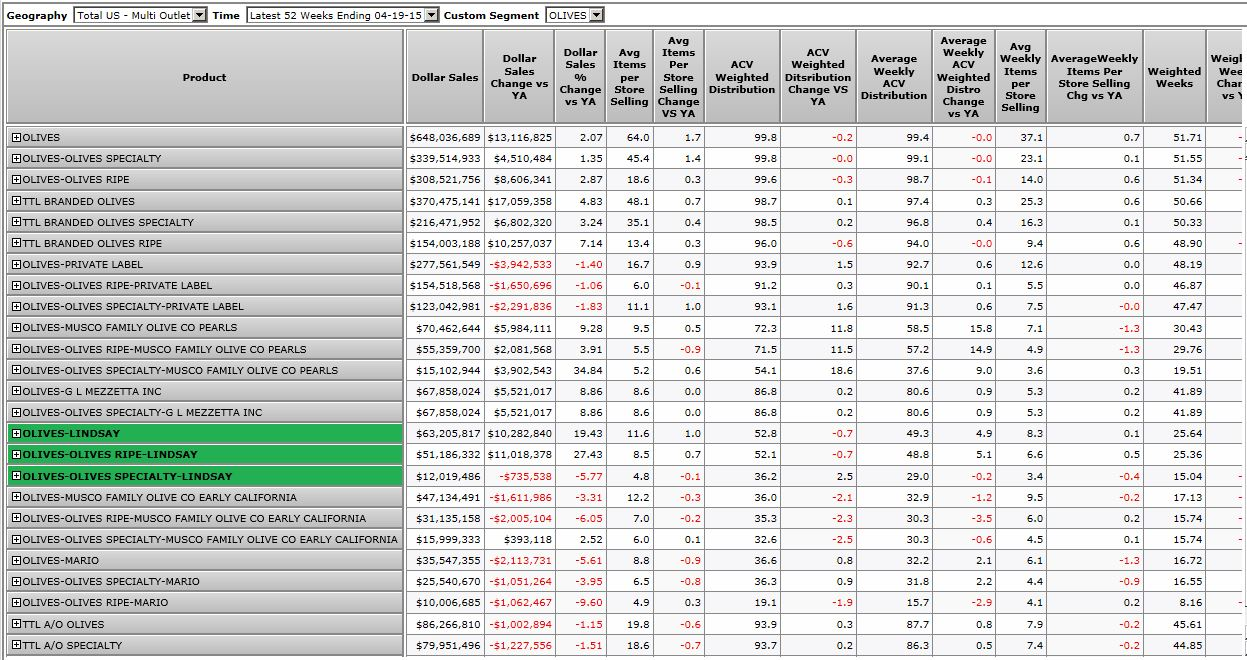Click the ACV Weighted Distribution column header
The height and width of the screenshot is (660, 1247).
pos(742,77)
